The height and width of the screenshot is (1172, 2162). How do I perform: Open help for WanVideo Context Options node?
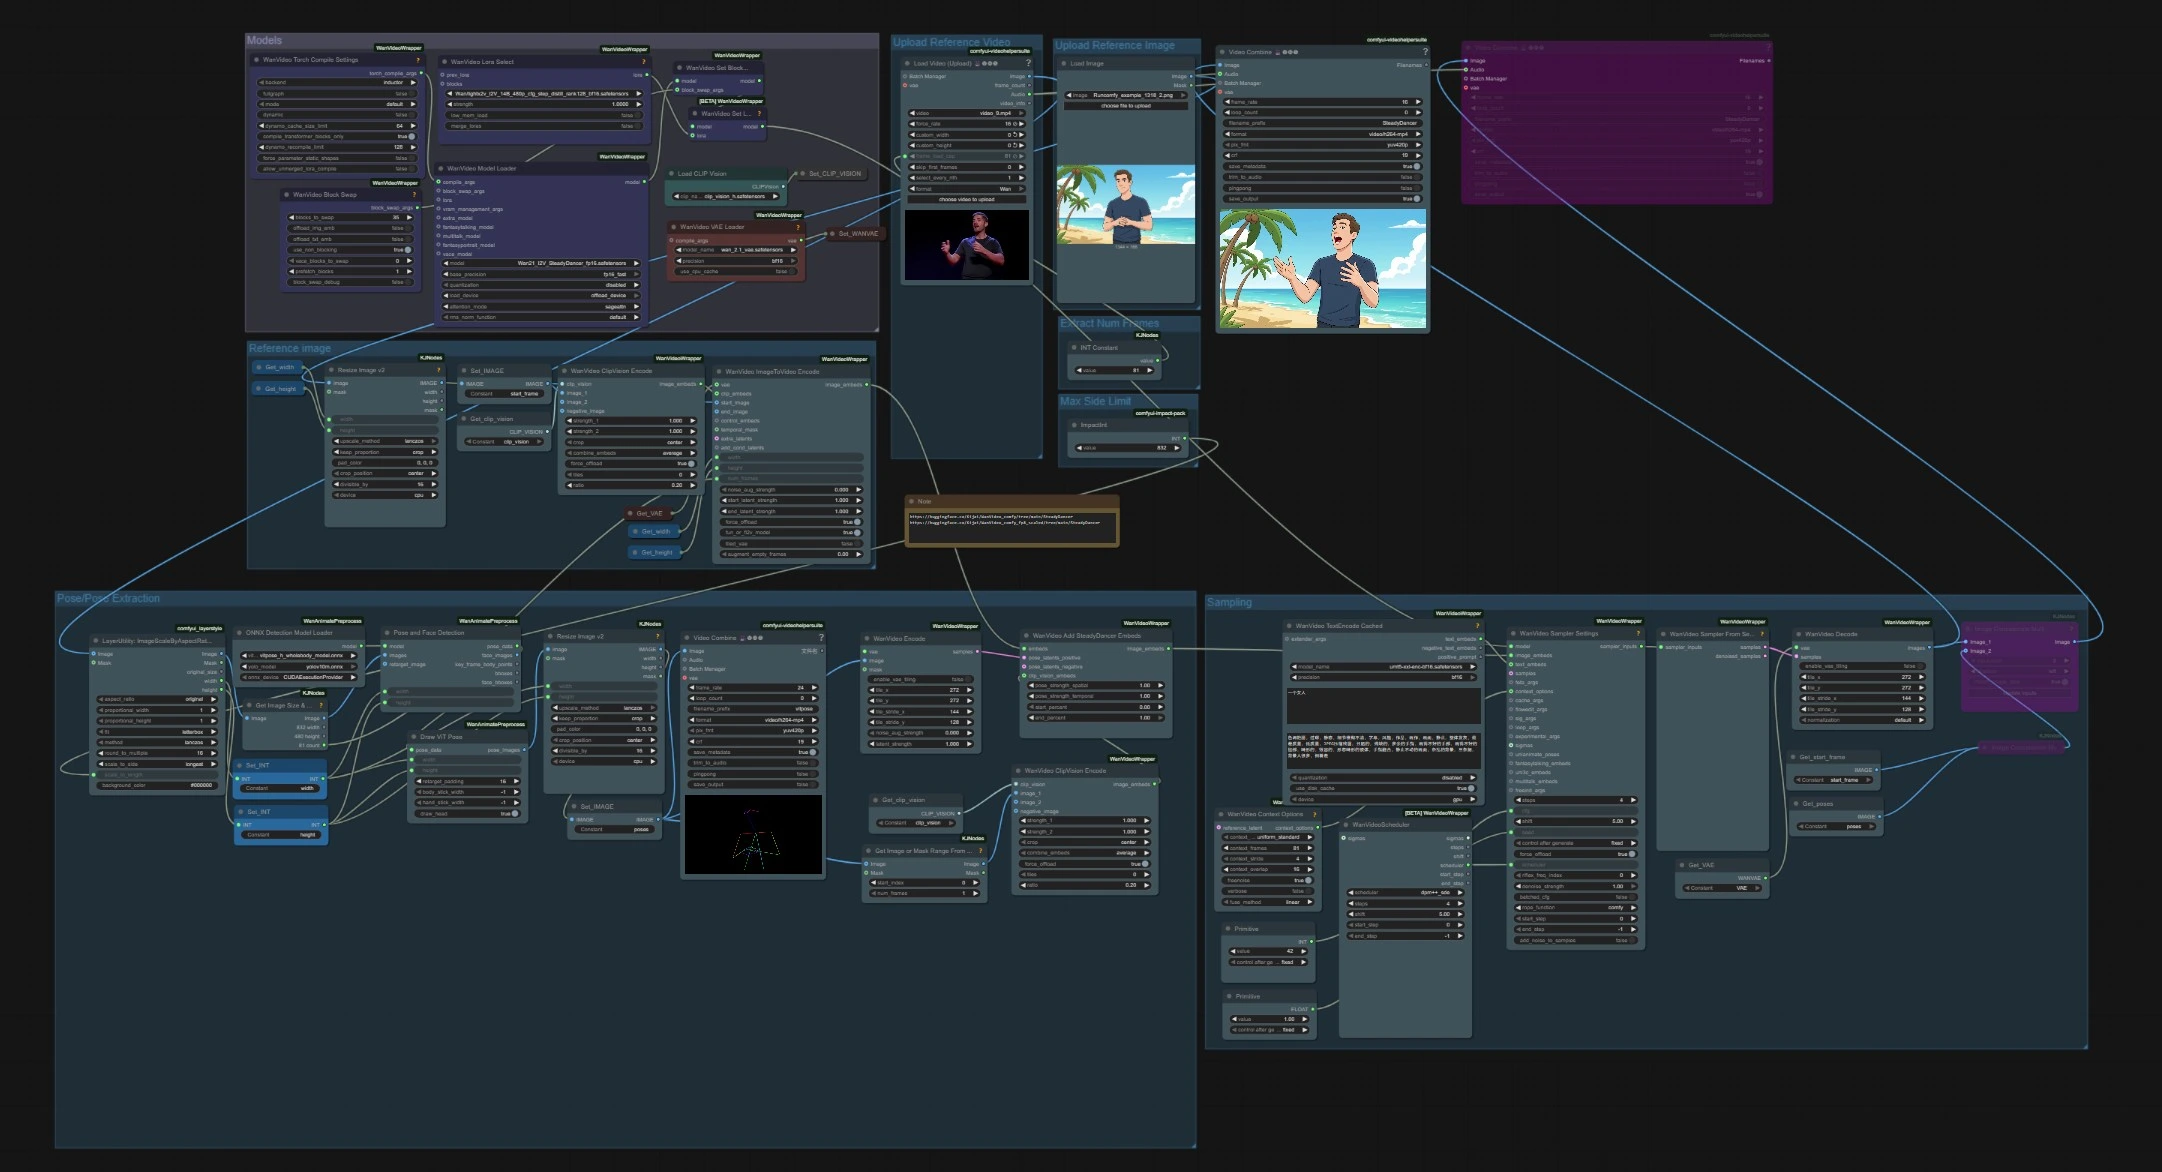(x=1314, y=814)
